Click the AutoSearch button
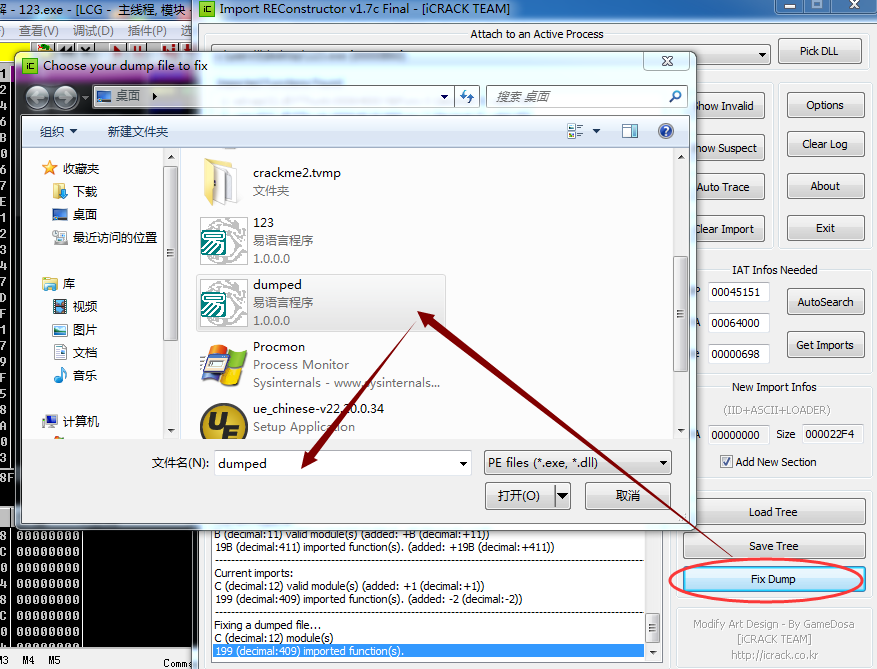This screenshot has height=669, width=877. 825,302
